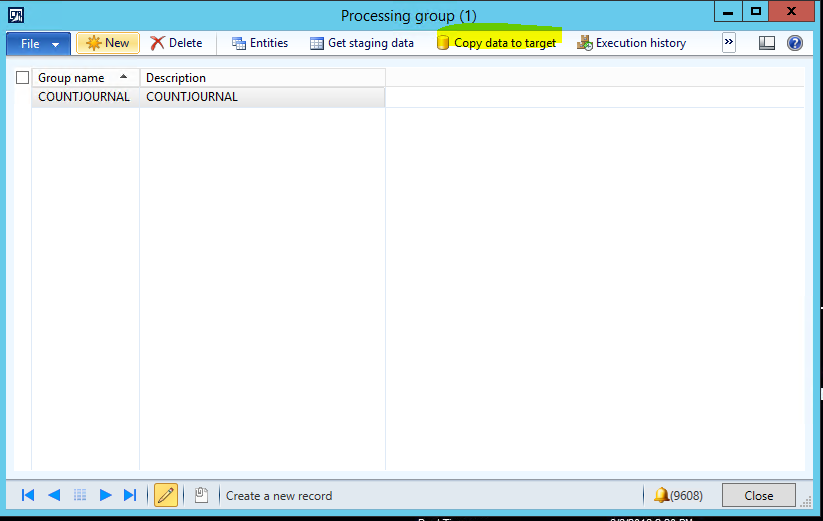This screenshot has width=823, height=521.
Task: Toggle the select-all checkbox in grid header
Action: (x=23, y=78)
